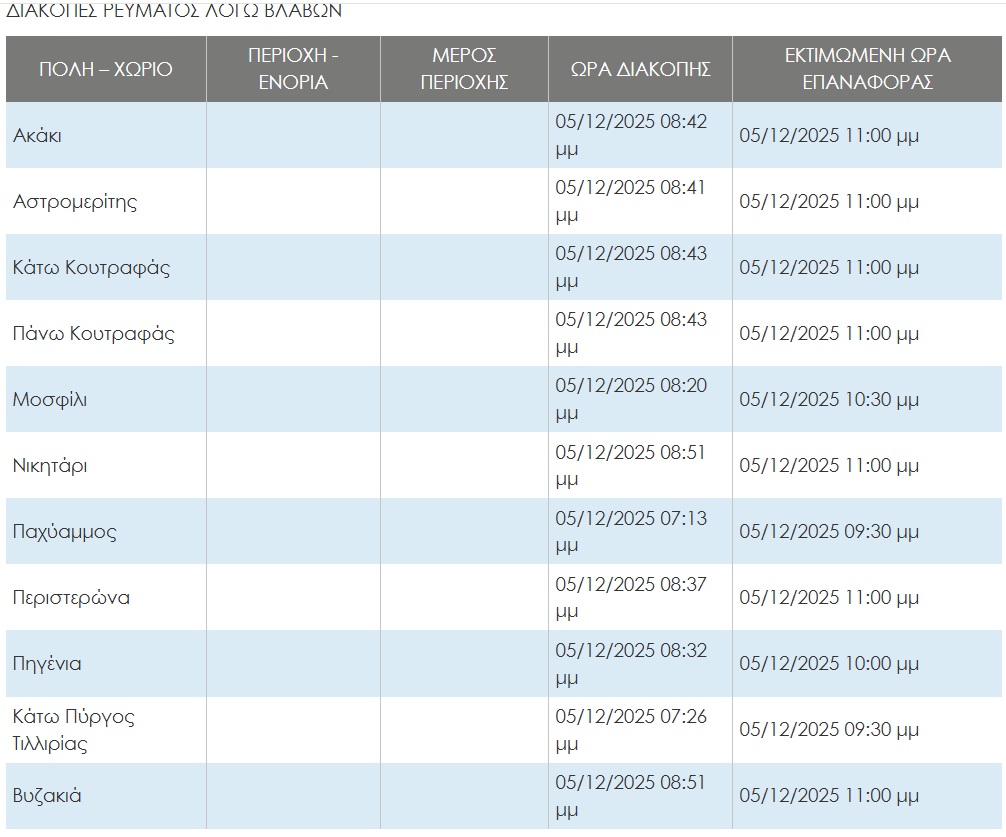
Task: Select the Ακάκι town cell
Action: pyautogui.click(x=37, y=135)
